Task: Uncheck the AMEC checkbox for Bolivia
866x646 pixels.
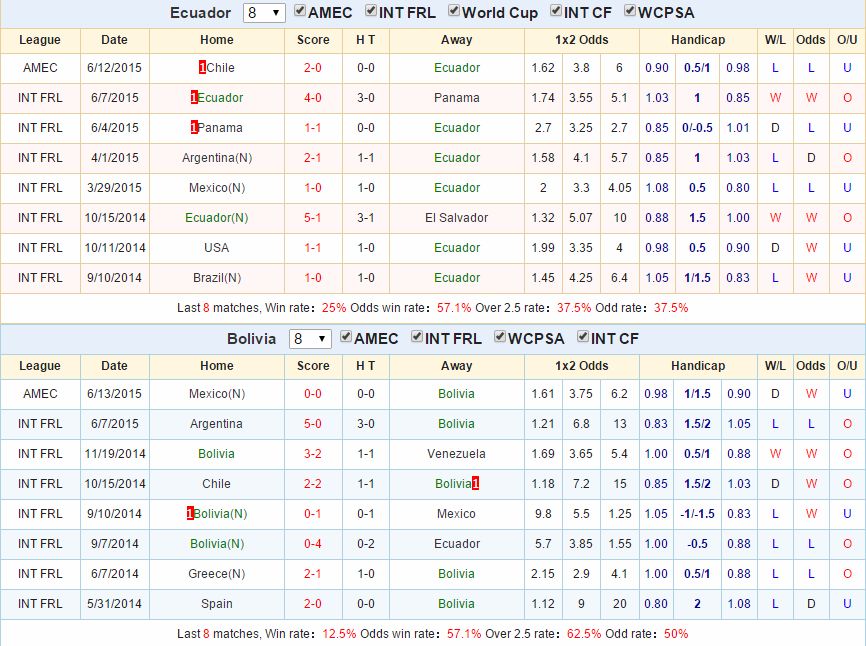Action: [x=346, y=337]
